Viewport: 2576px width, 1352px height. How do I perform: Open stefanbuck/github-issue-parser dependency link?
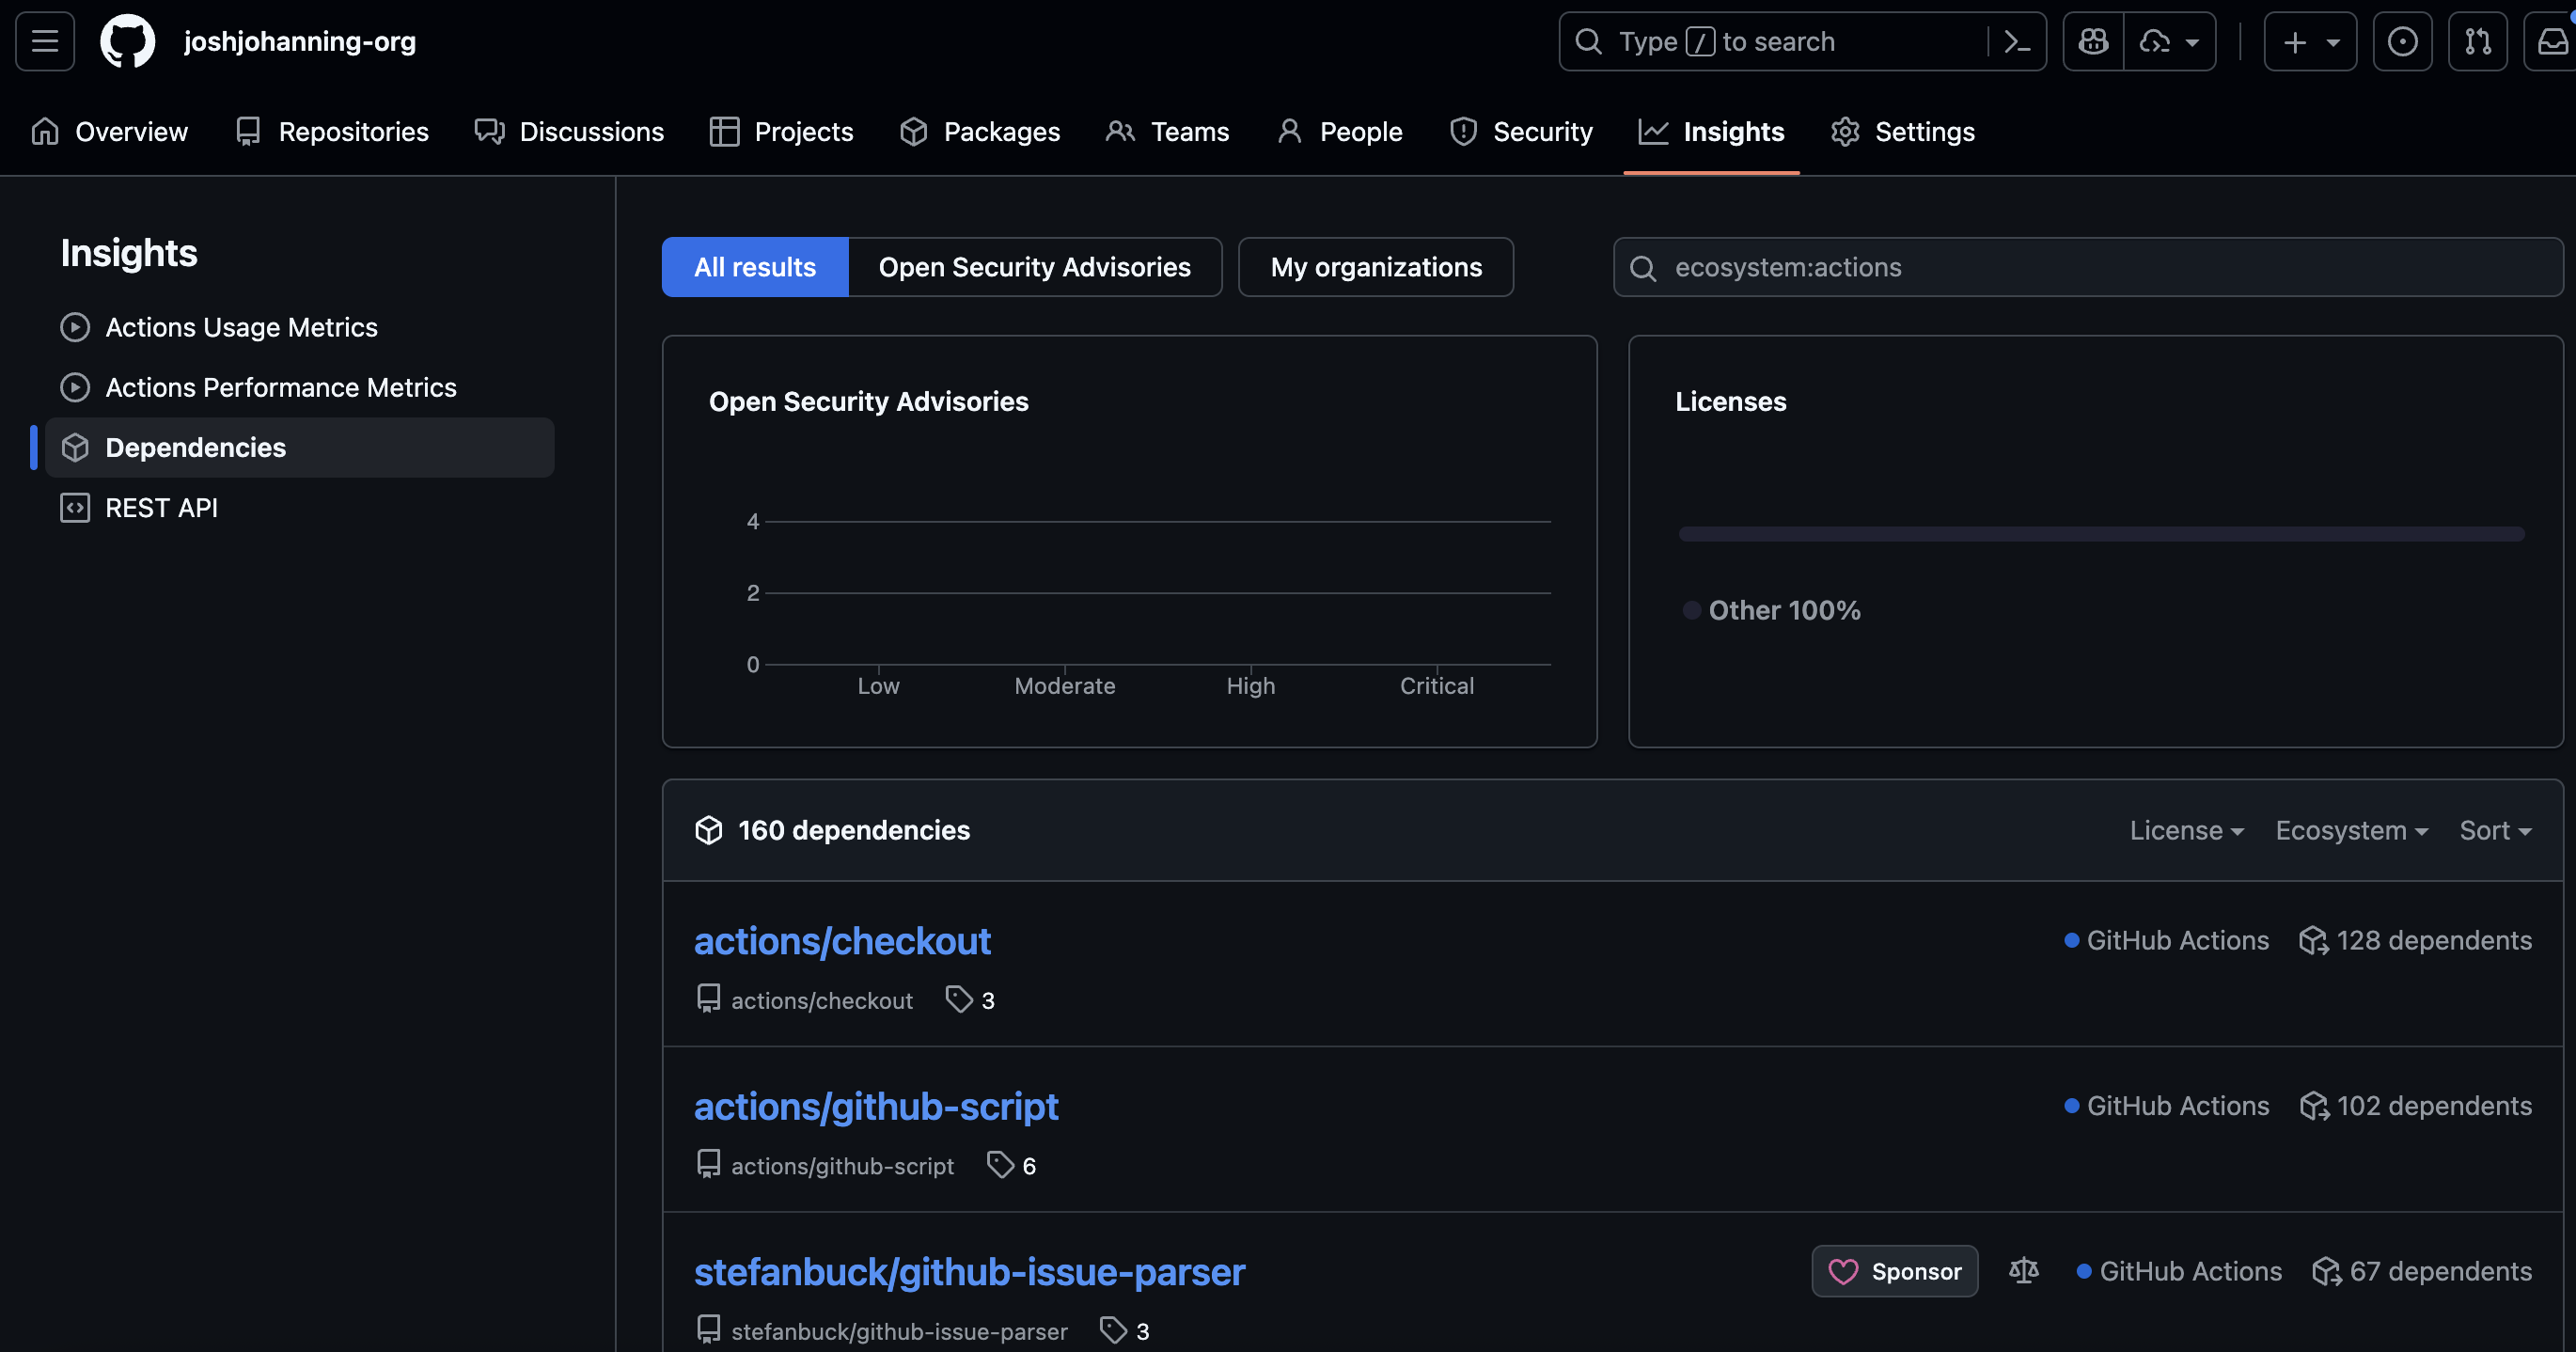coord(970,1272)
